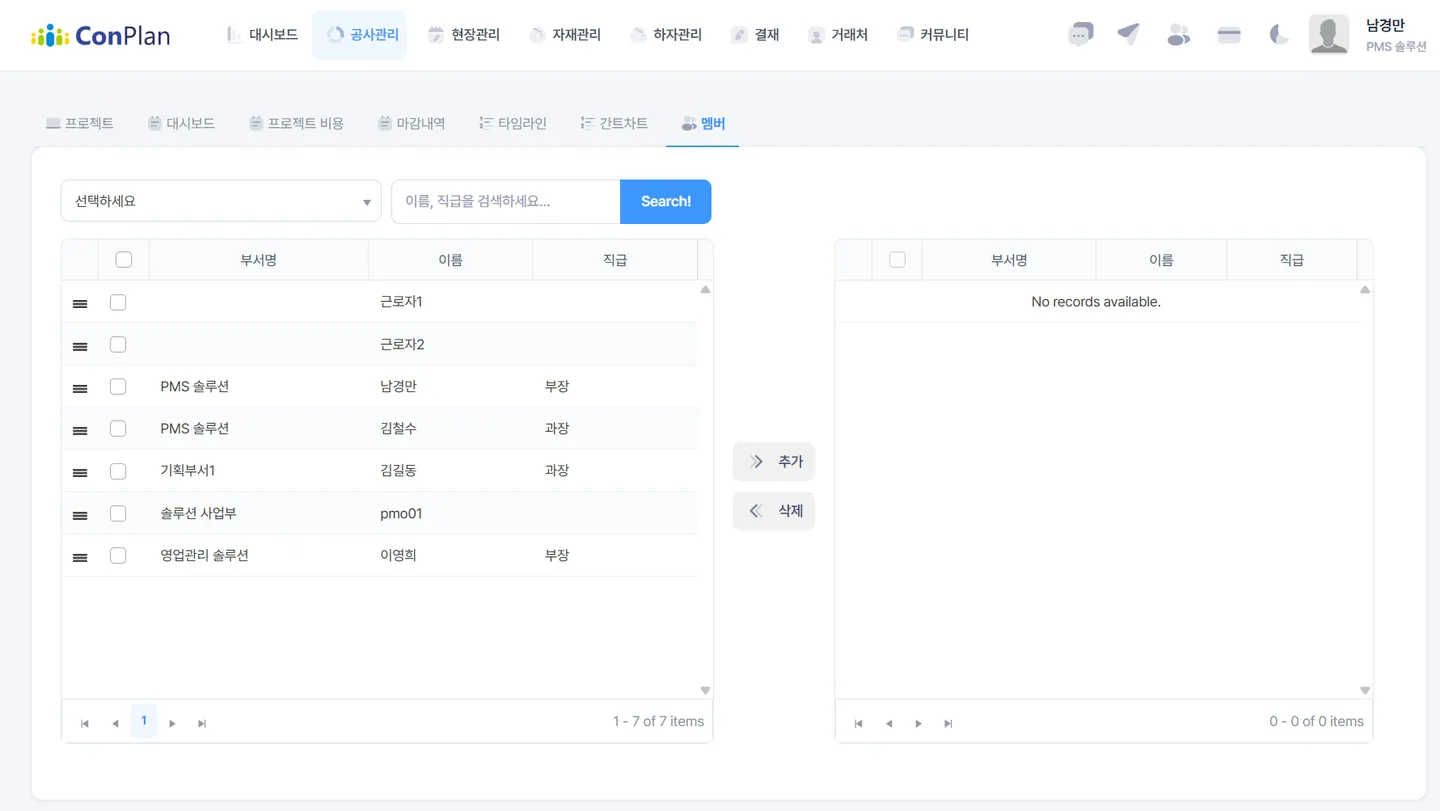Viewport: 1440px width, 811px height.
Task: Open 공사관리 in the top navigation
Action: click(x=360, y=35)
